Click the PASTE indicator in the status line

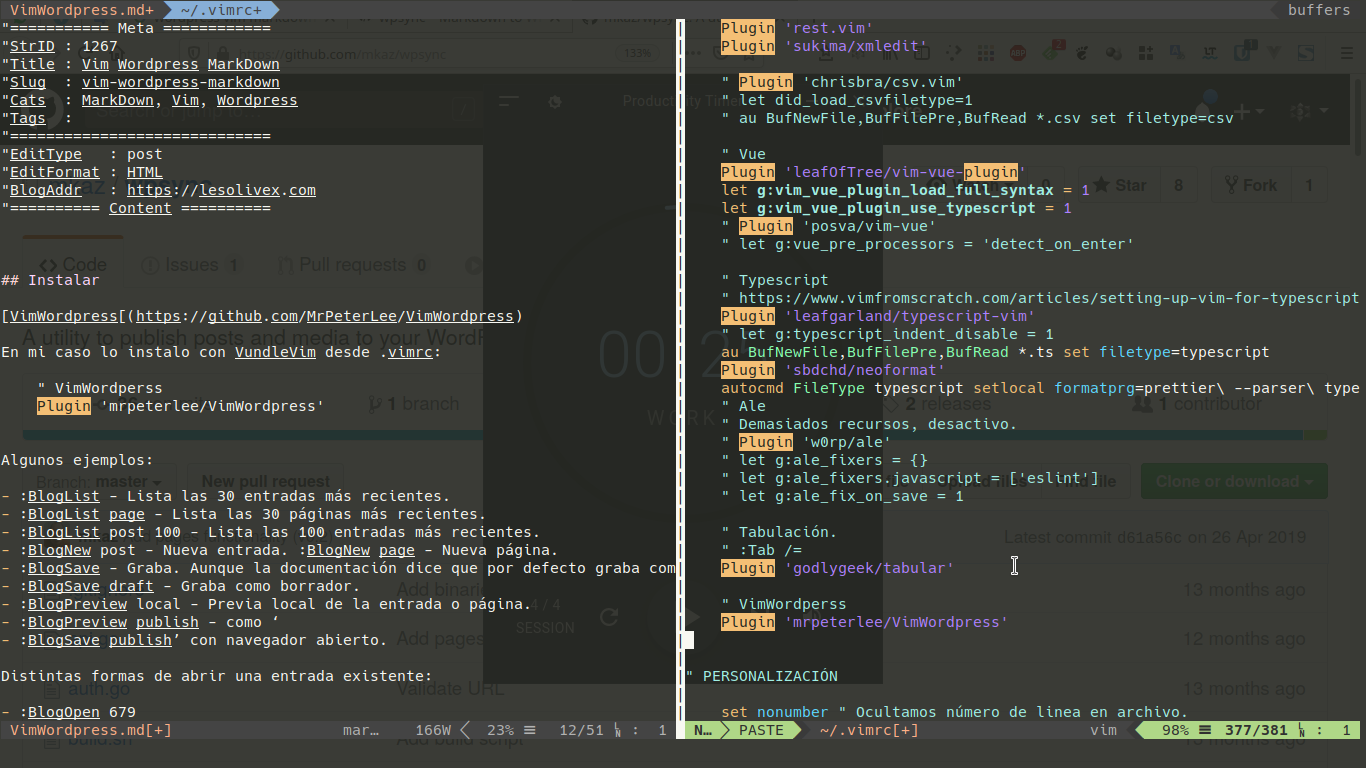click(761, 730)
